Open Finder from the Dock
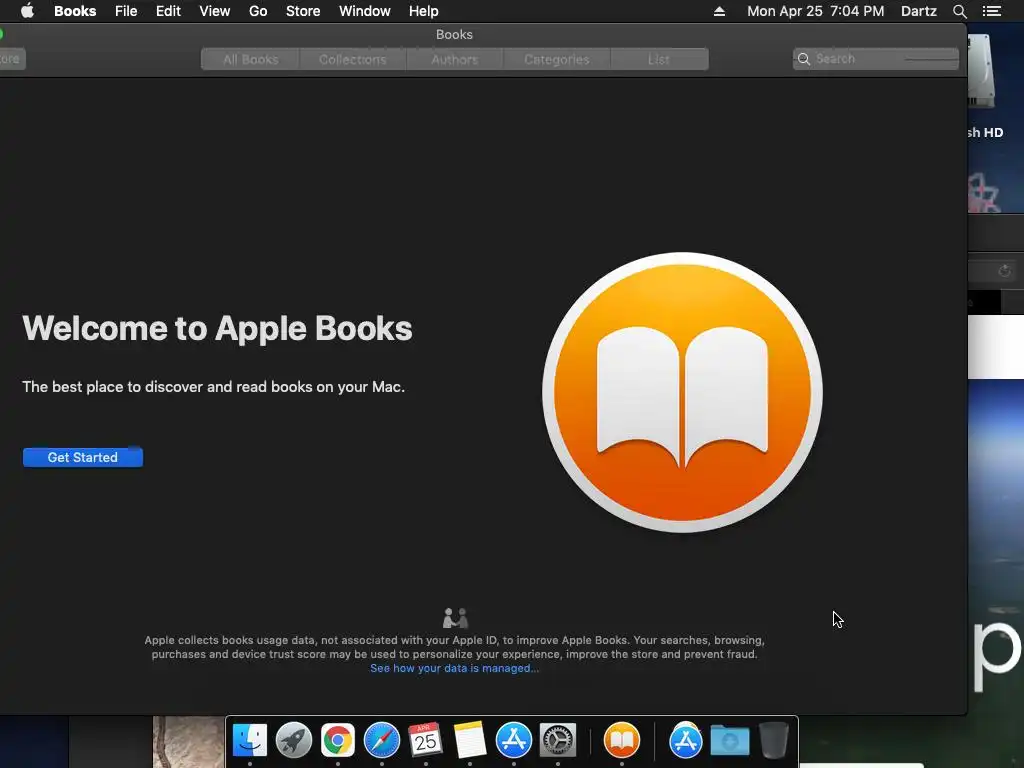Screen dimensions: 1024x768 pyautogui.click(x=250, y=741)
